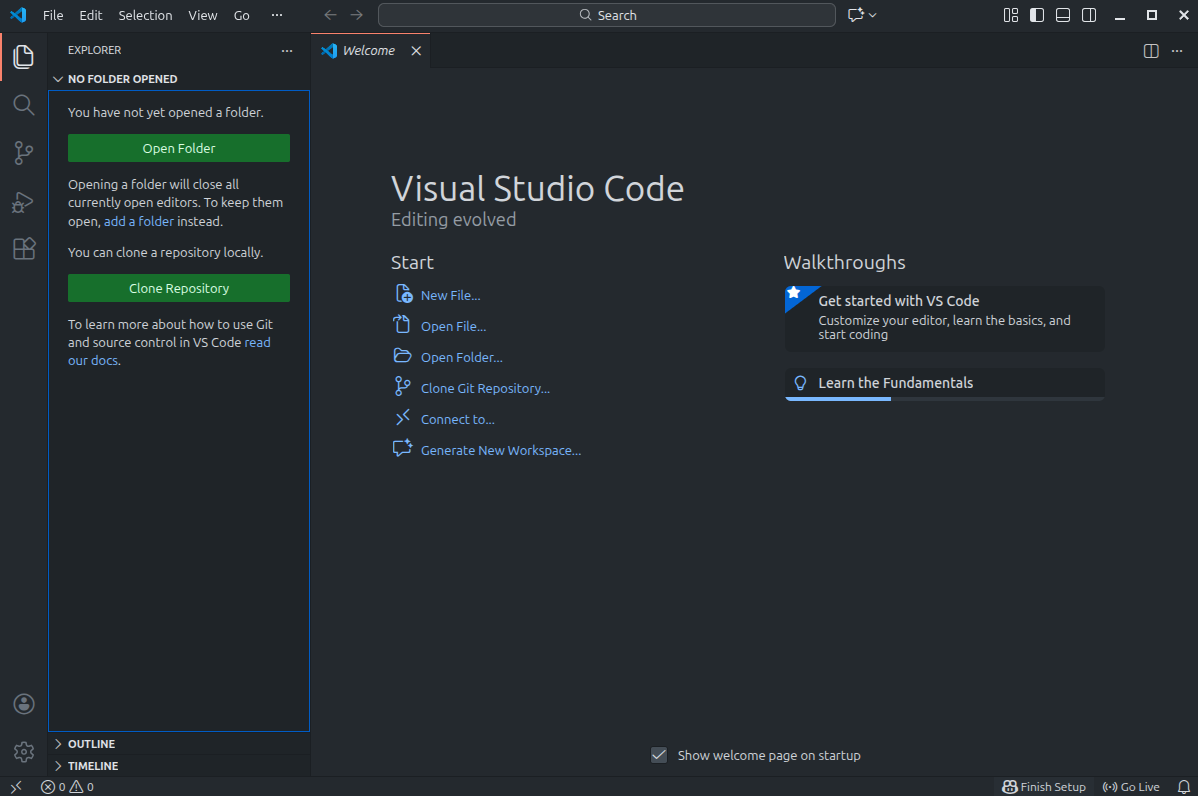The width and height of the screenshot is (1198, 796).
Task: Toggle the Show welcome page on startup checkbox
Action: click(659, 755)
